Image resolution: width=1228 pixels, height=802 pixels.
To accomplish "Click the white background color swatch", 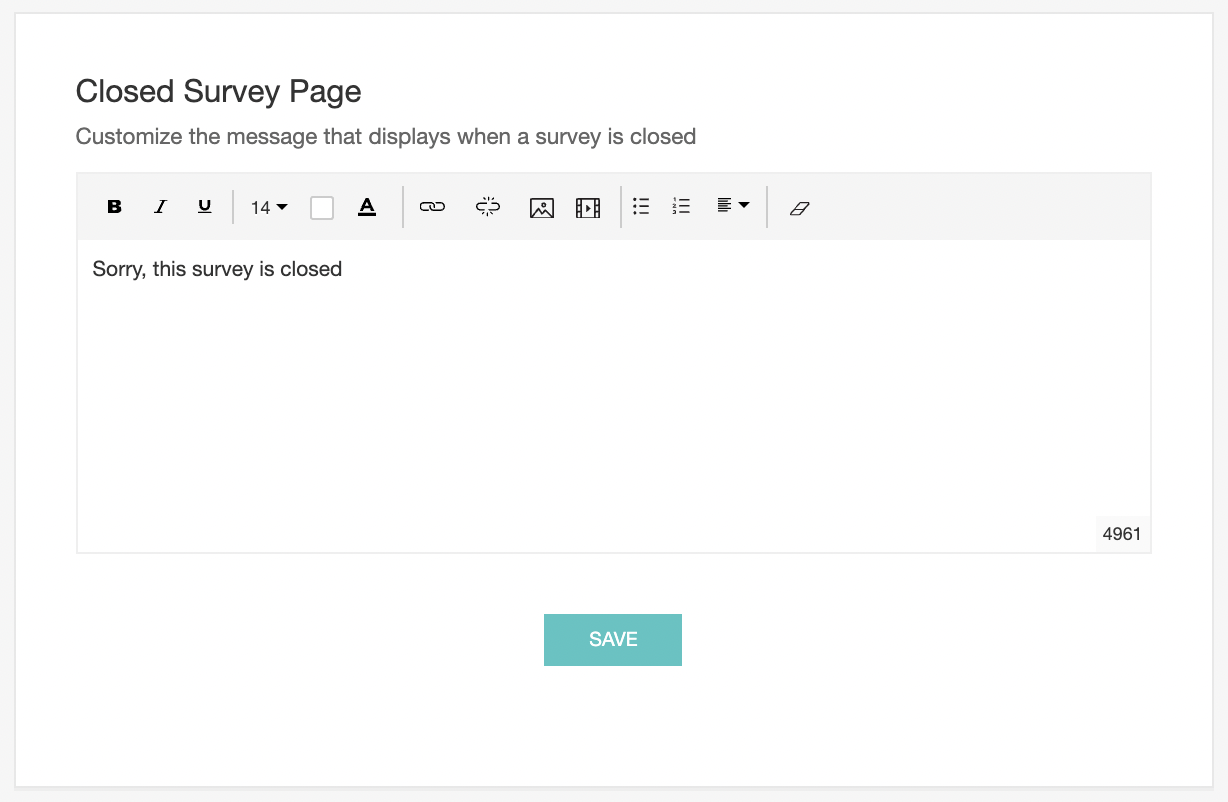I will pyautogui.click(x=322, y=207).
